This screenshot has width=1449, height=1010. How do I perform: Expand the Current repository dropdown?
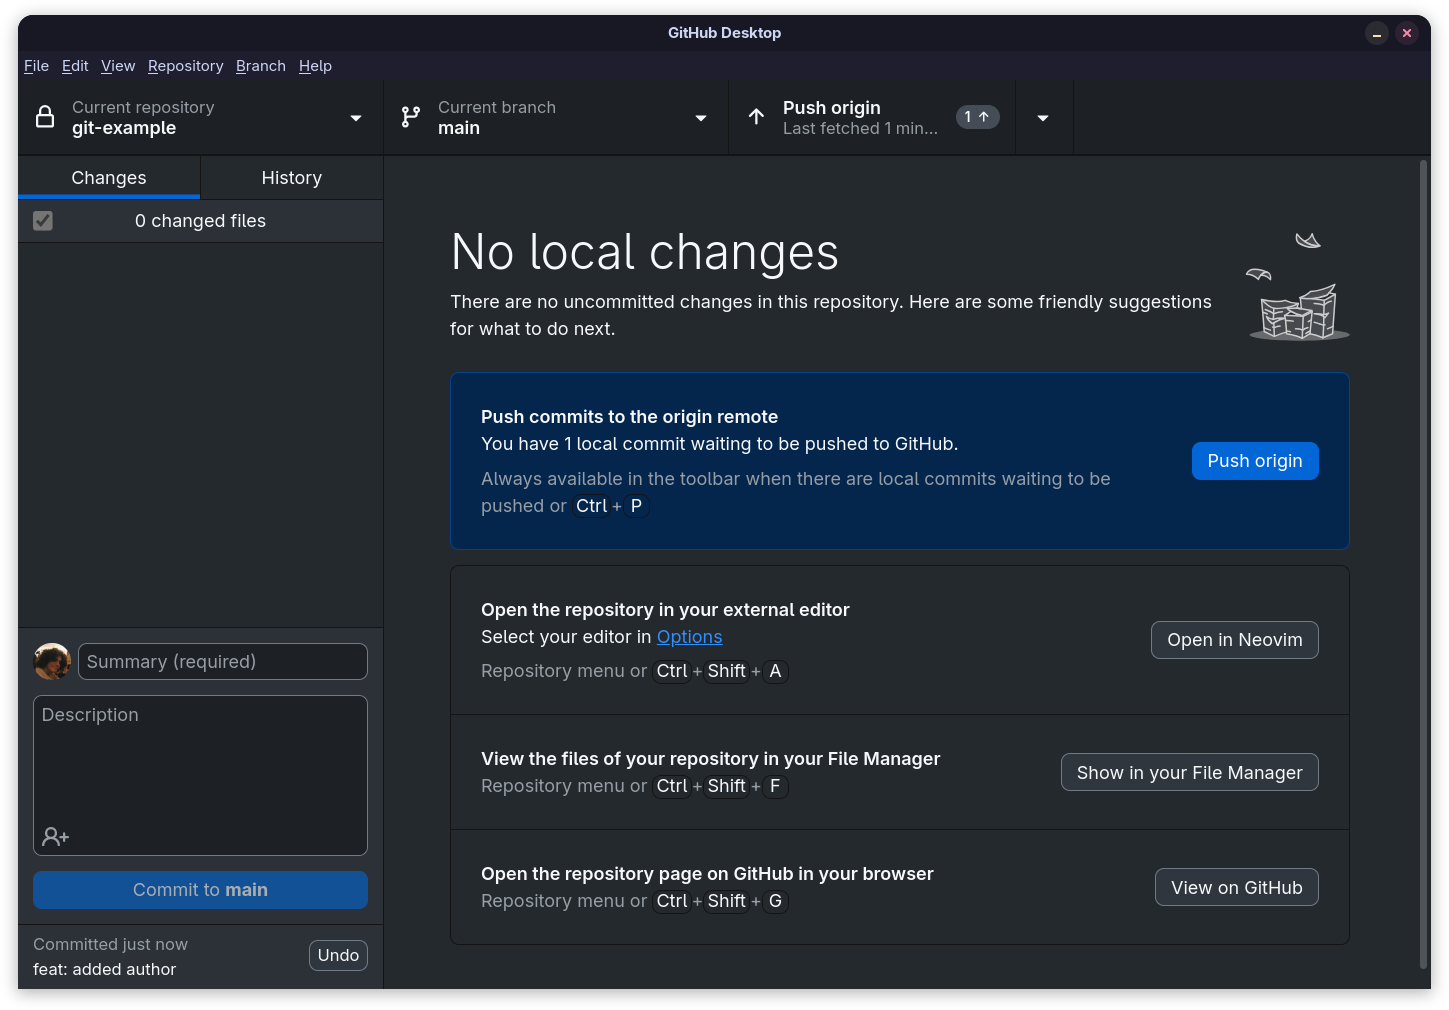pos(200,118)
